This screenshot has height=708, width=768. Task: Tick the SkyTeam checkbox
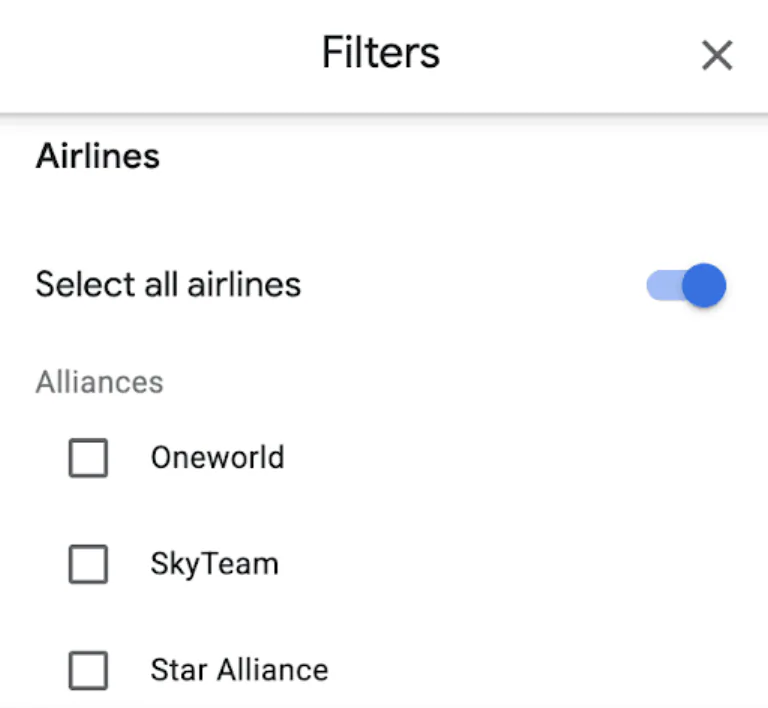[x=88, y=565]
